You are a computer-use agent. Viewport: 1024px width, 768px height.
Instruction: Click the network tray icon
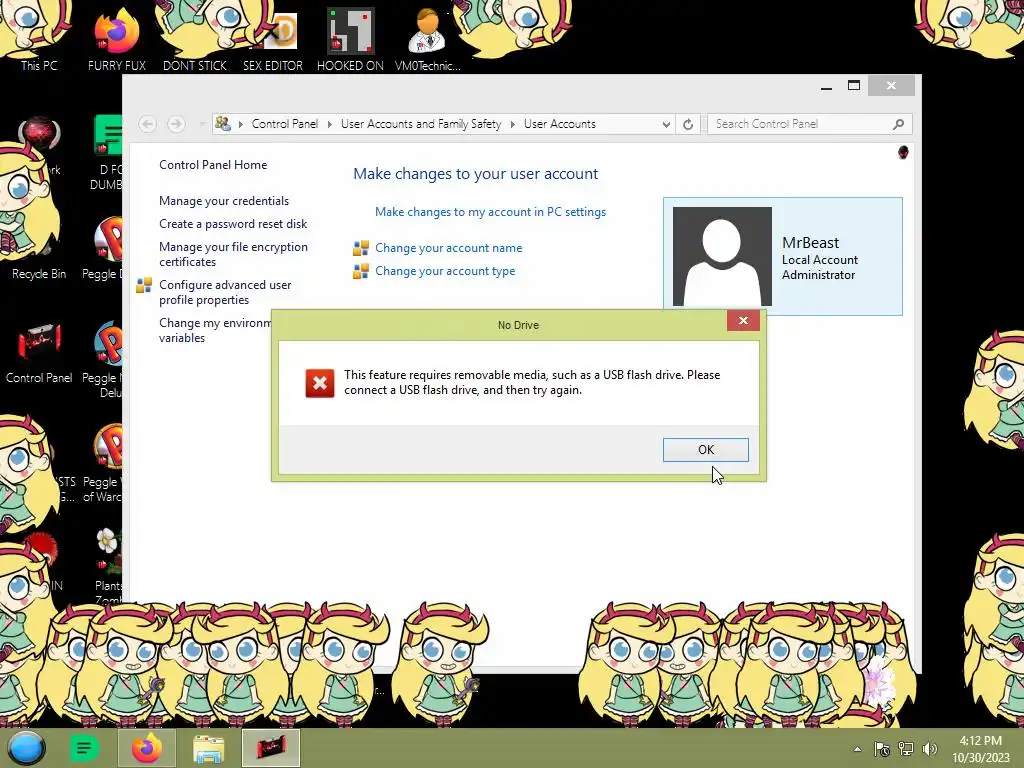pyautogui.click(x=906, y=749)
